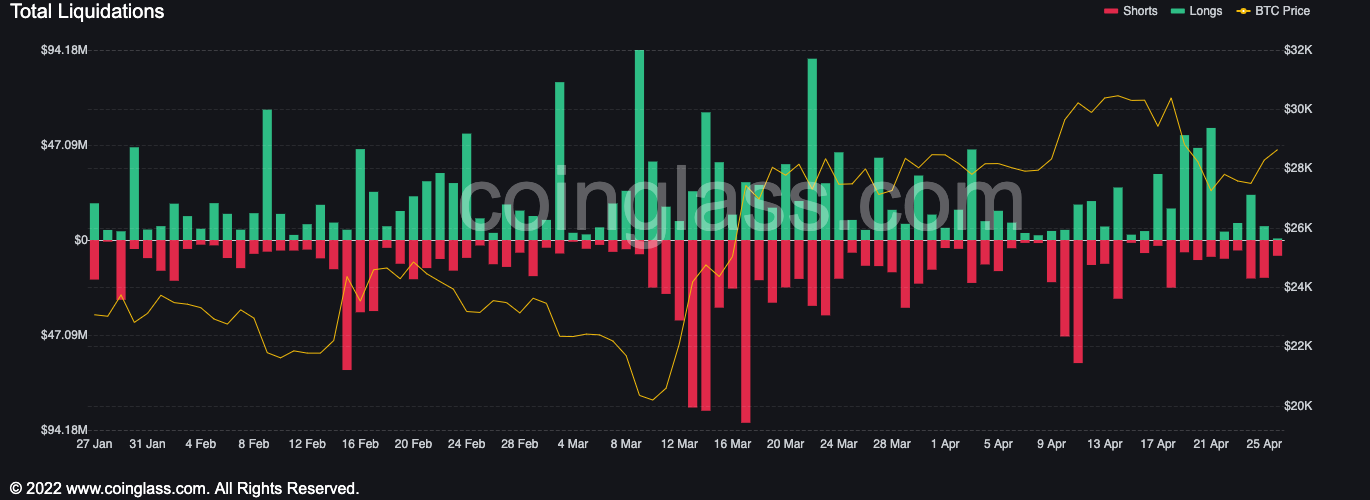The height and width of the screenshot is (500, 1370).
Task: Click the tall green Longs bar near 8 Feb
Action: (267, 175)
